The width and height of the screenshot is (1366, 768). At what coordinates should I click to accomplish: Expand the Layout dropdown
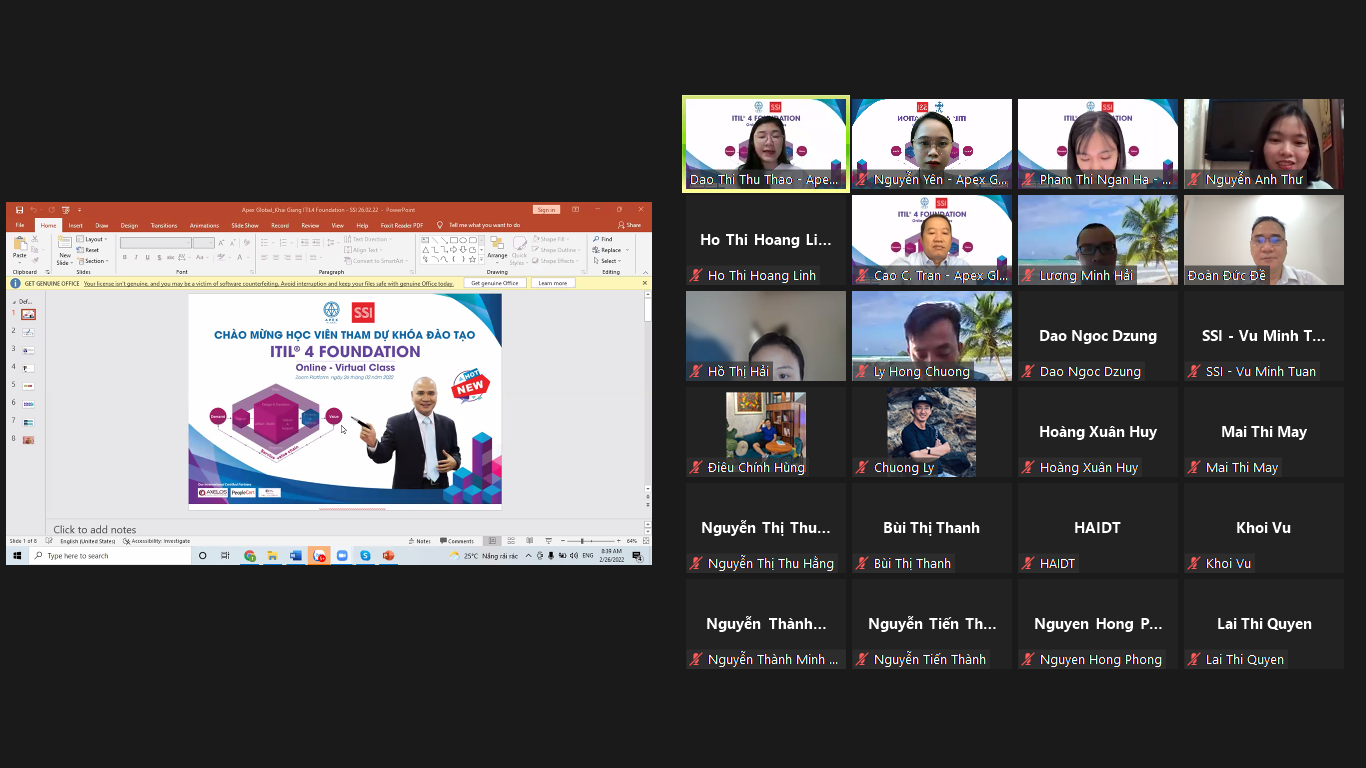92,239
